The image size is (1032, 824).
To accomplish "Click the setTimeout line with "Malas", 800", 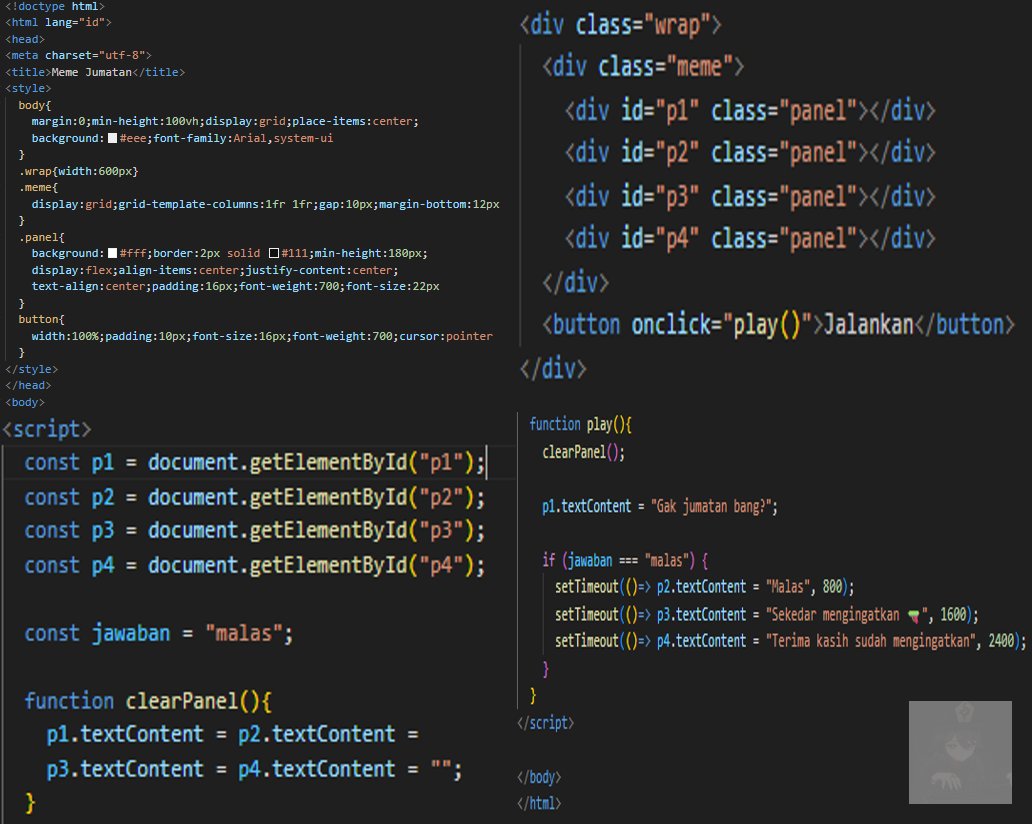I will 705,587.
